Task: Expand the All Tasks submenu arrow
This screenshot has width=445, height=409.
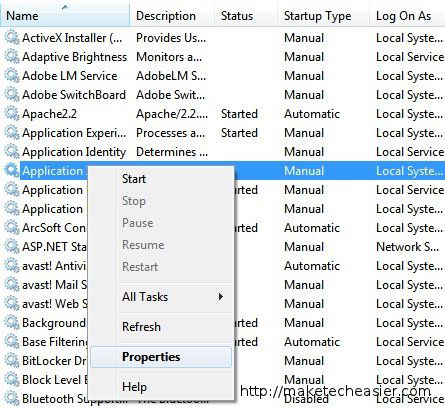Action: [x=220, y=296]
